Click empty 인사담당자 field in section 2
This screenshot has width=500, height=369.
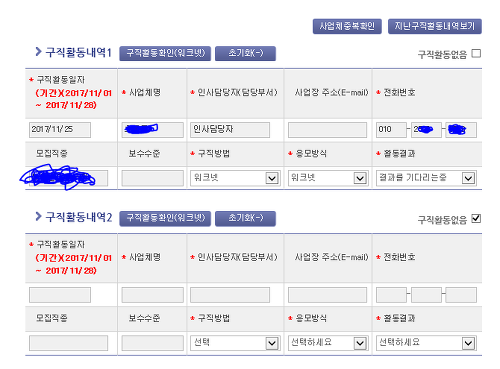click(230, 295)
